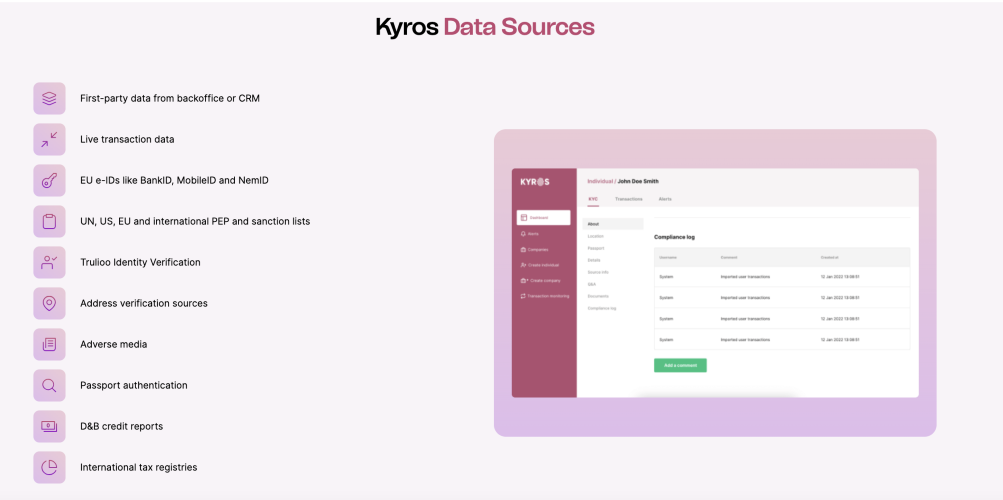Image resolution: width=1003 pixels, height=500 pixels.
Task: Select the Q&A section
Action: [x=592, y=284]
